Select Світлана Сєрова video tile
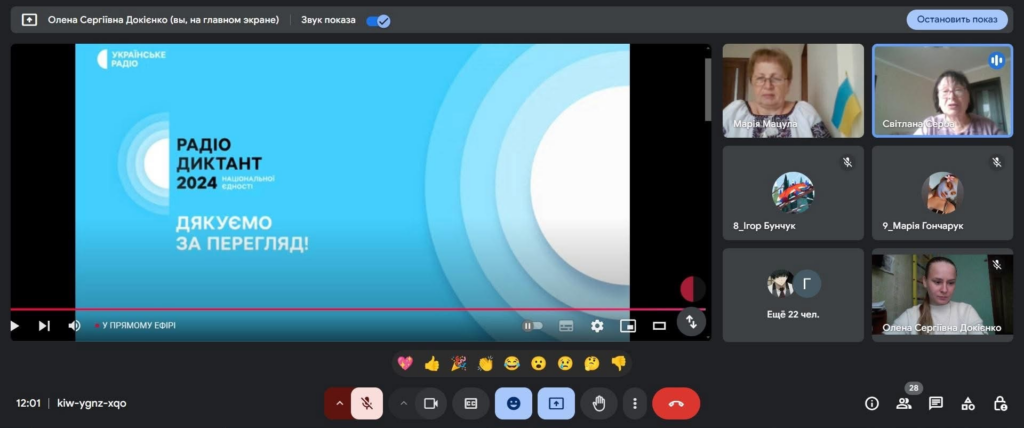Screen dimensions: 1024x428 click(x=942, y=91)
